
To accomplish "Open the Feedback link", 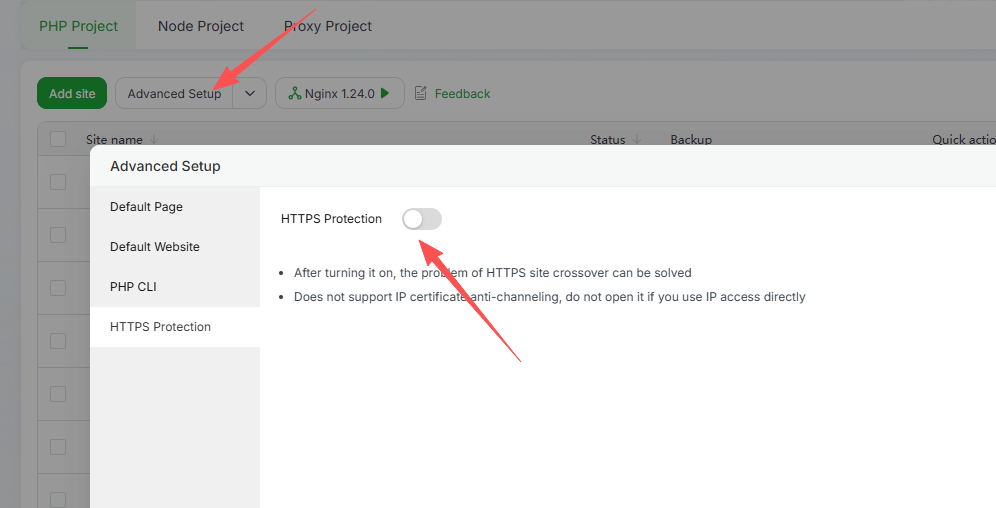I will click(x=462, y=93).
